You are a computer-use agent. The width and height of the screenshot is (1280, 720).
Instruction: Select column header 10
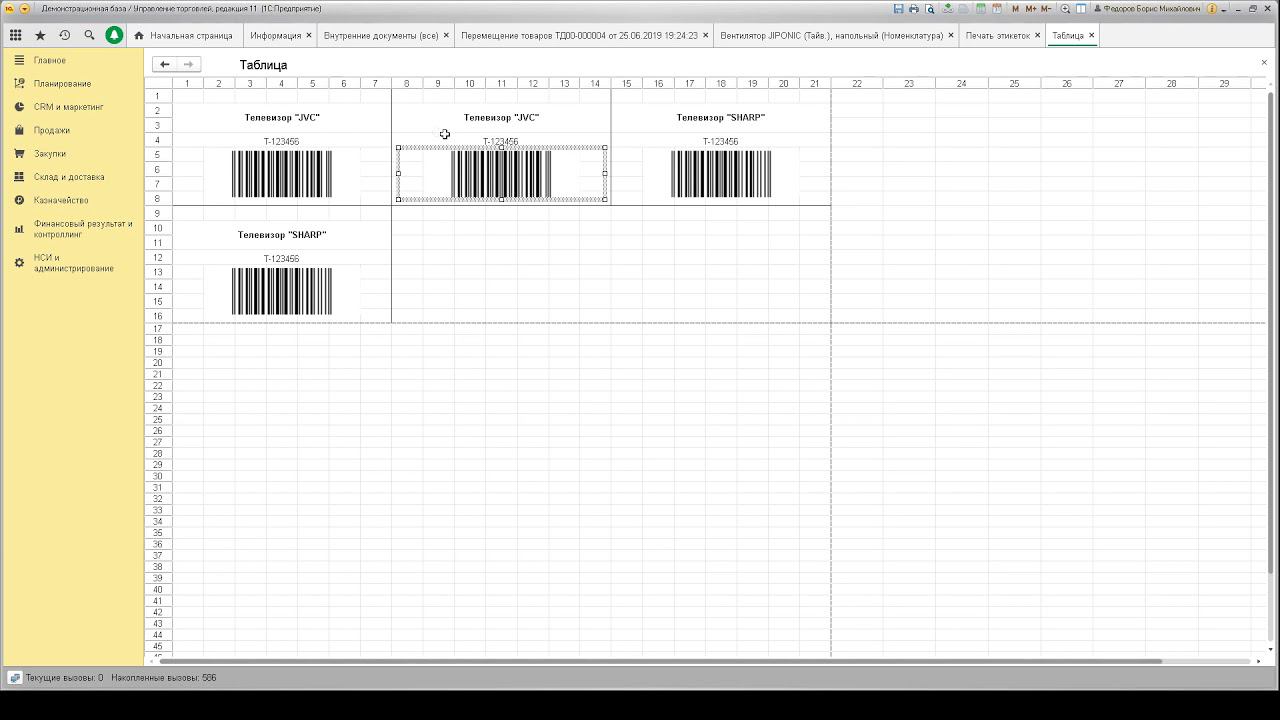pos(470,84)
